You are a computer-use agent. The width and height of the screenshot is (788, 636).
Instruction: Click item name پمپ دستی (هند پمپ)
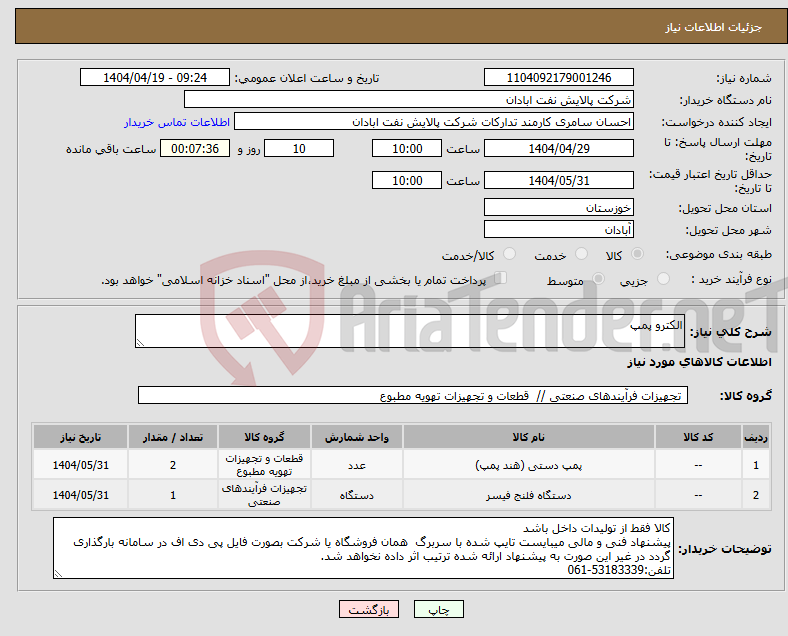click(x=529, y=465)
